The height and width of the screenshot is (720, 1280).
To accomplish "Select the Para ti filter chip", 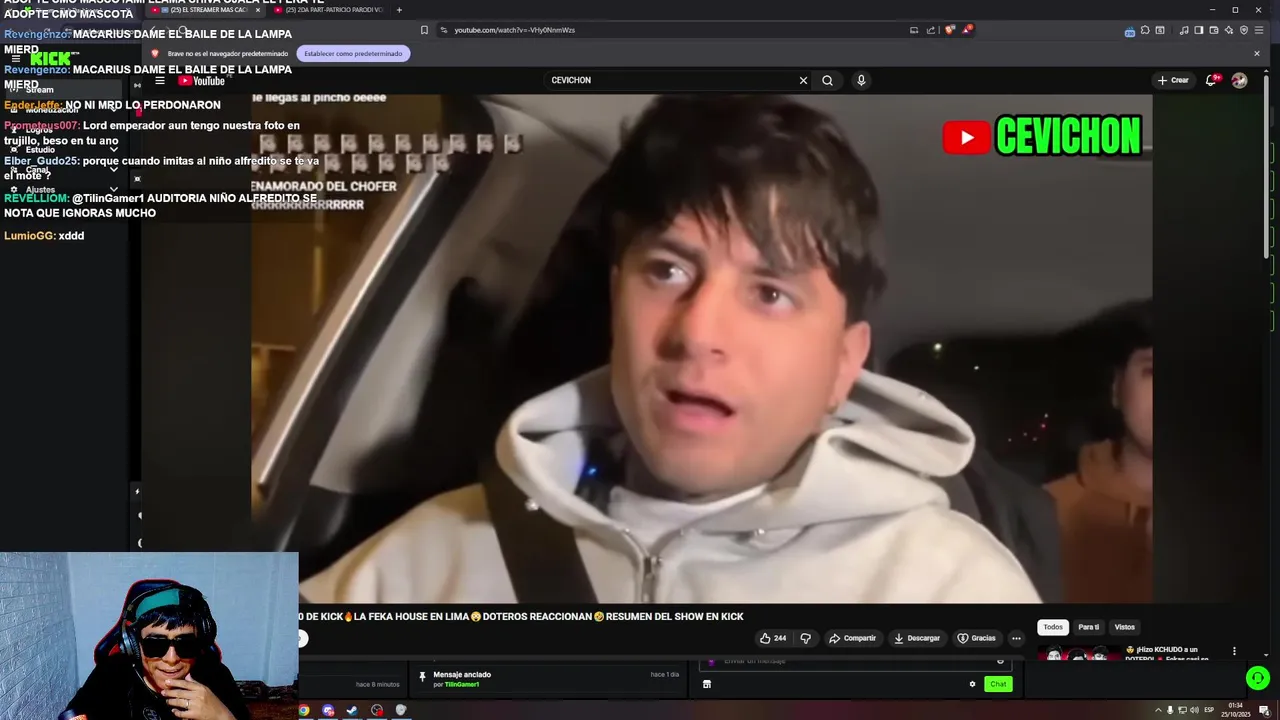I will pos(1089,627).
